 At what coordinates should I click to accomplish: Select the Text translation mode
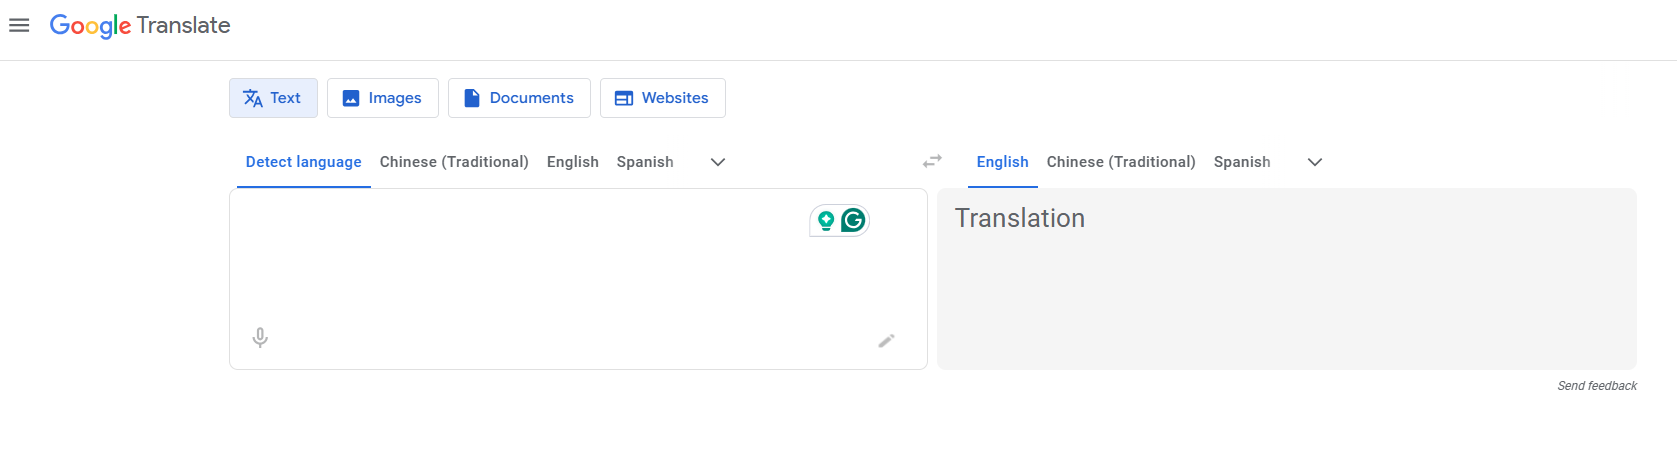click(x=273, y=98)
